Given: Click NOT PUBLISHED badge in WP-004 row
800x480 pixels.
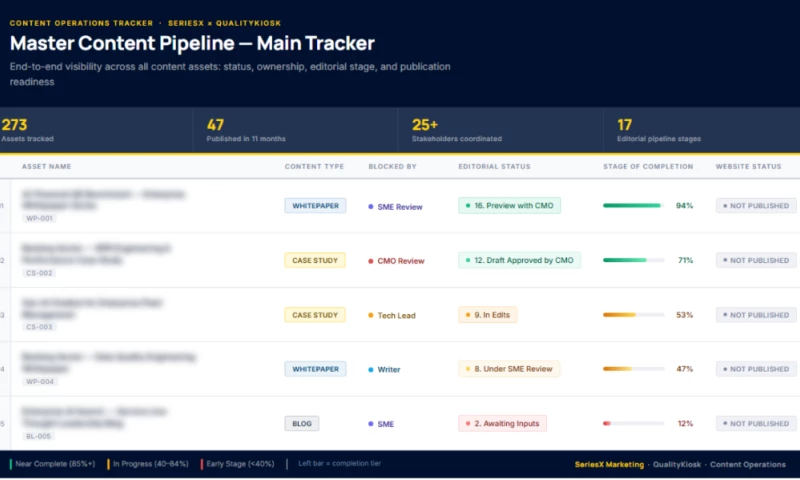Looking at the screenshot, I should [x=756, y=369].
